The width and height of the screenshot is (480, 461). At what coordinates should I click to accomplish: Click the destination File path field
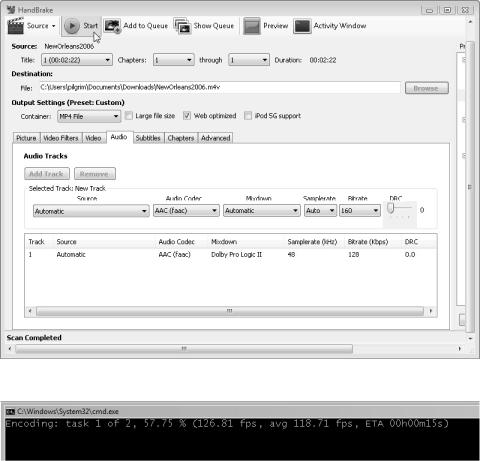tap(220, 88)
